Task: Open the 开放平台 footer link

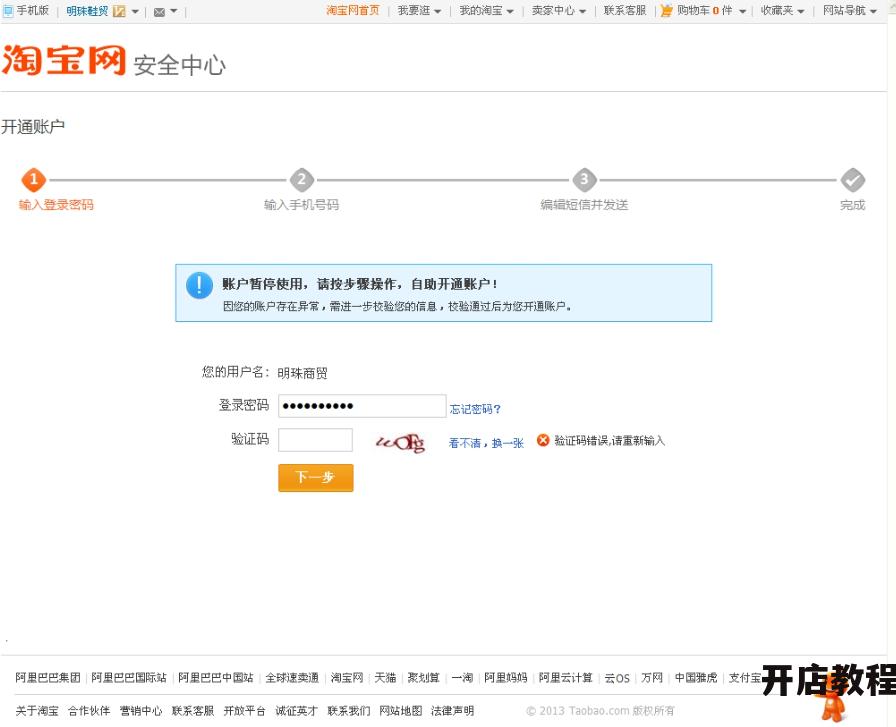Action: pyautogui.click(x=245, y=711)
